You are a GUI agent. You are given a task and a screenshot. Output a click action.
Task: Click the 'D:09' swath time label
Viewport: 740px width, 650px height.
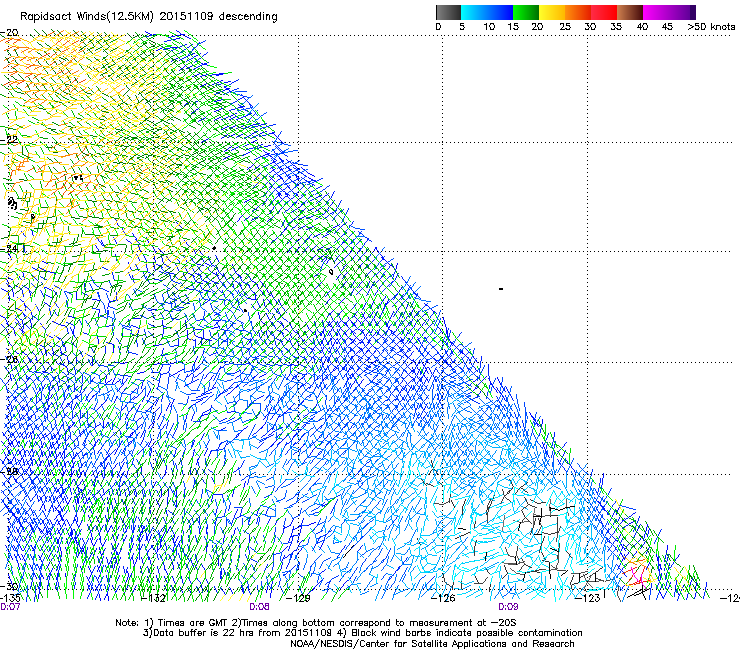coord(508,607)
